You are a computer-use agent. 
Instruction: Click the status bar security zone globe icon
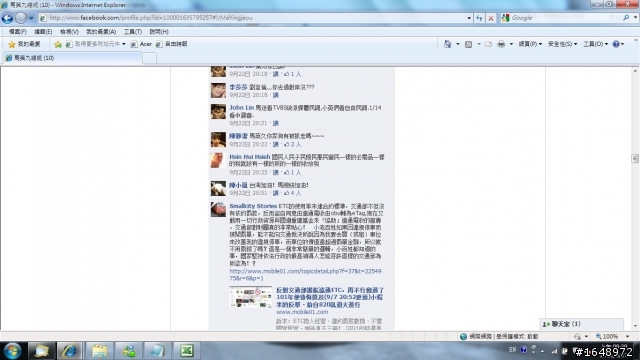[x=463, y=337]
